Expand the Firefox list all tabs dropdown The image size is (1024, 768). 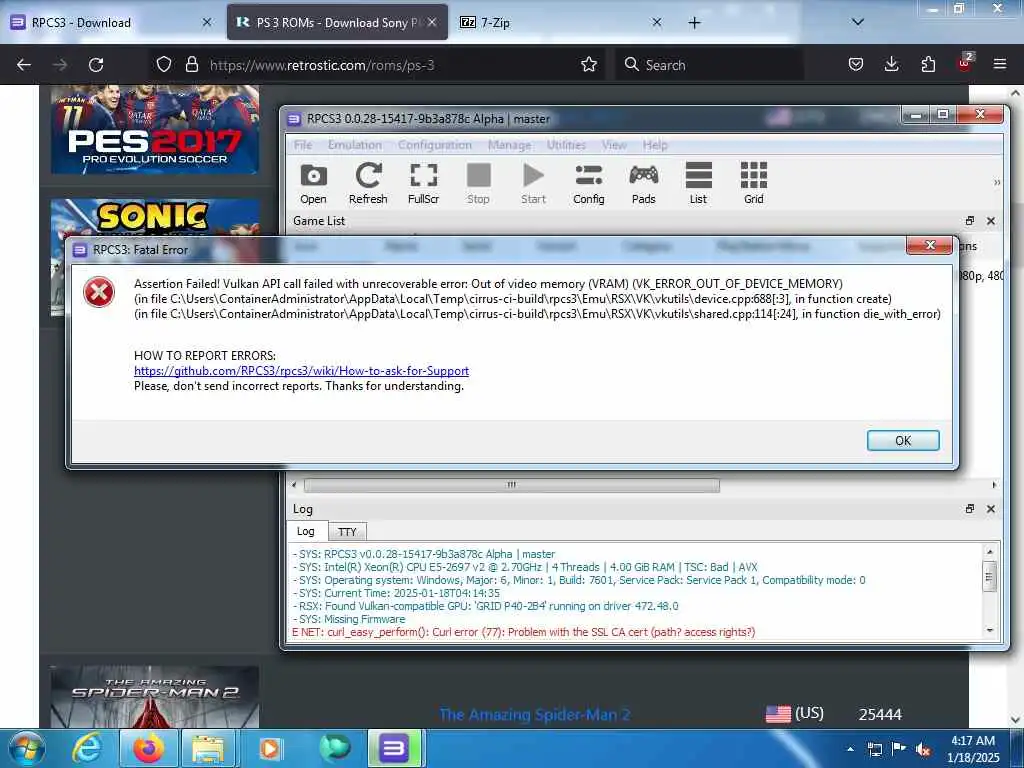pyautogui.click(x=858, y=22)
